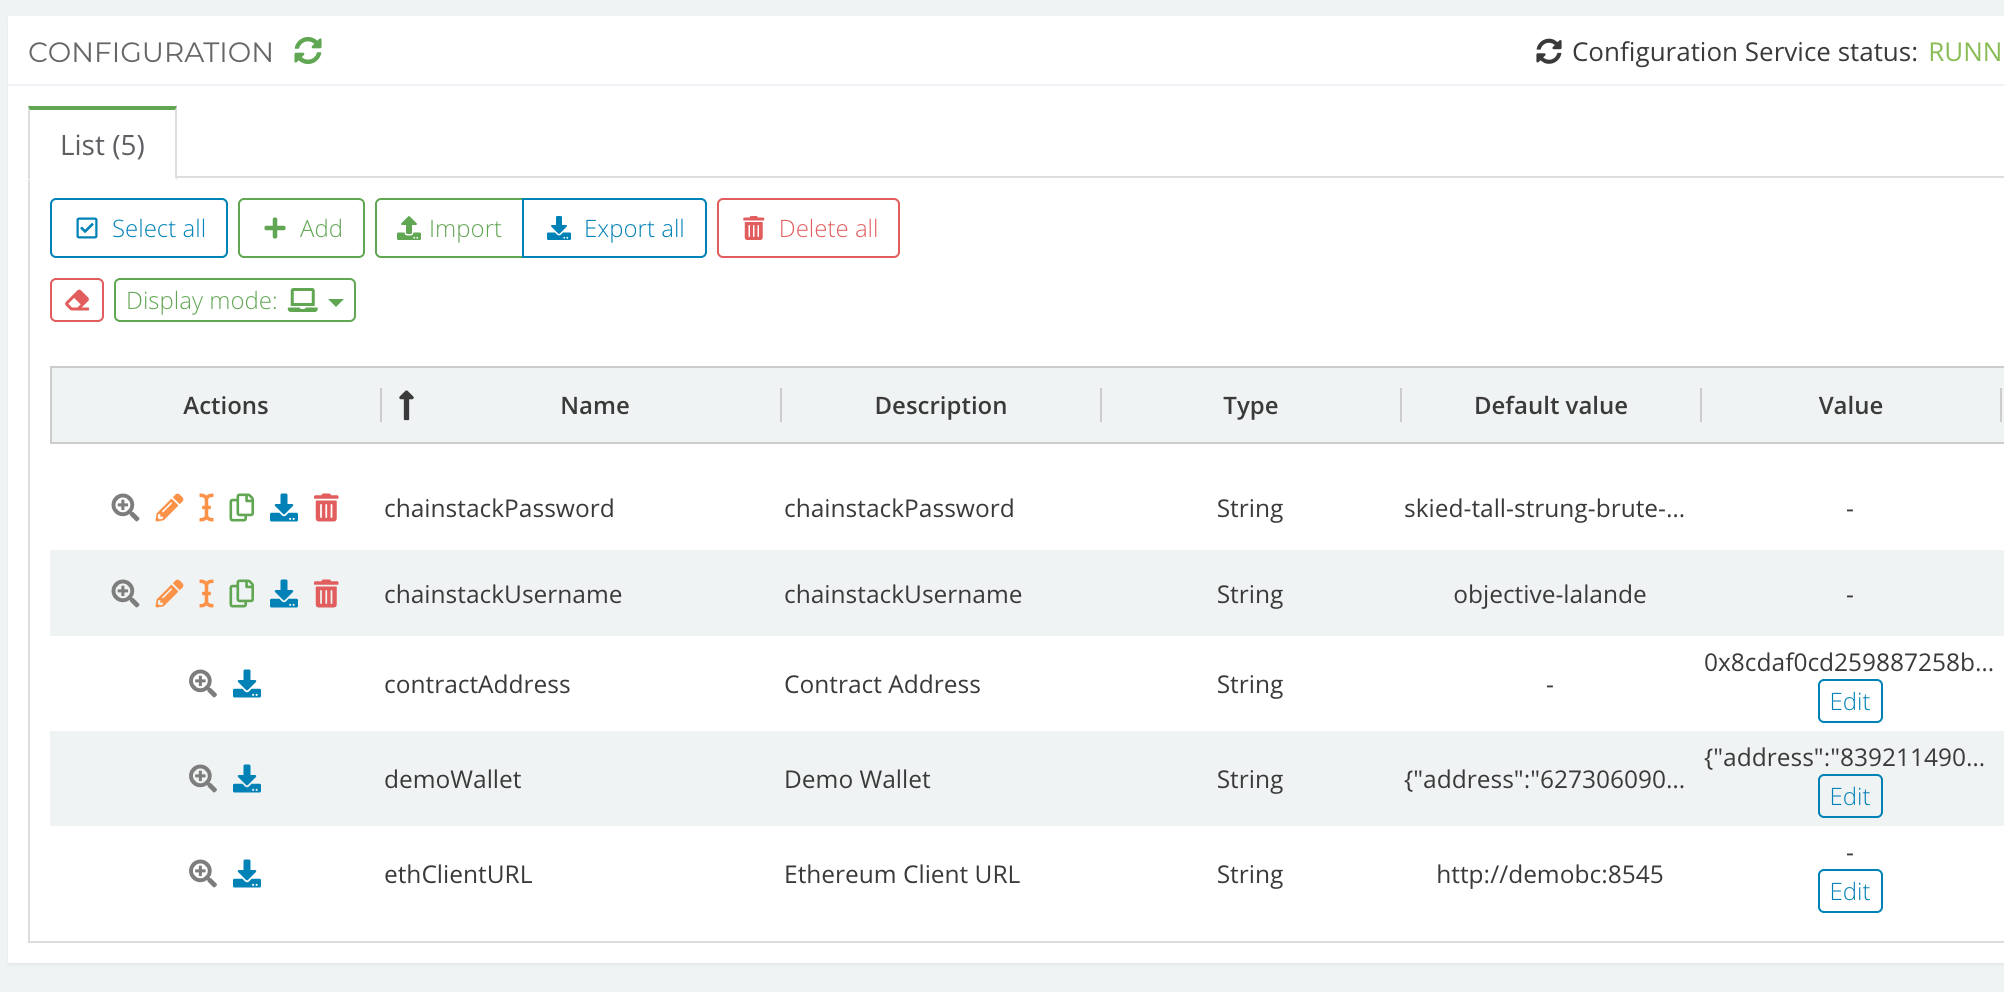Refresh the configuration list
The image size is (2004, 992).
tap(307, 50)
